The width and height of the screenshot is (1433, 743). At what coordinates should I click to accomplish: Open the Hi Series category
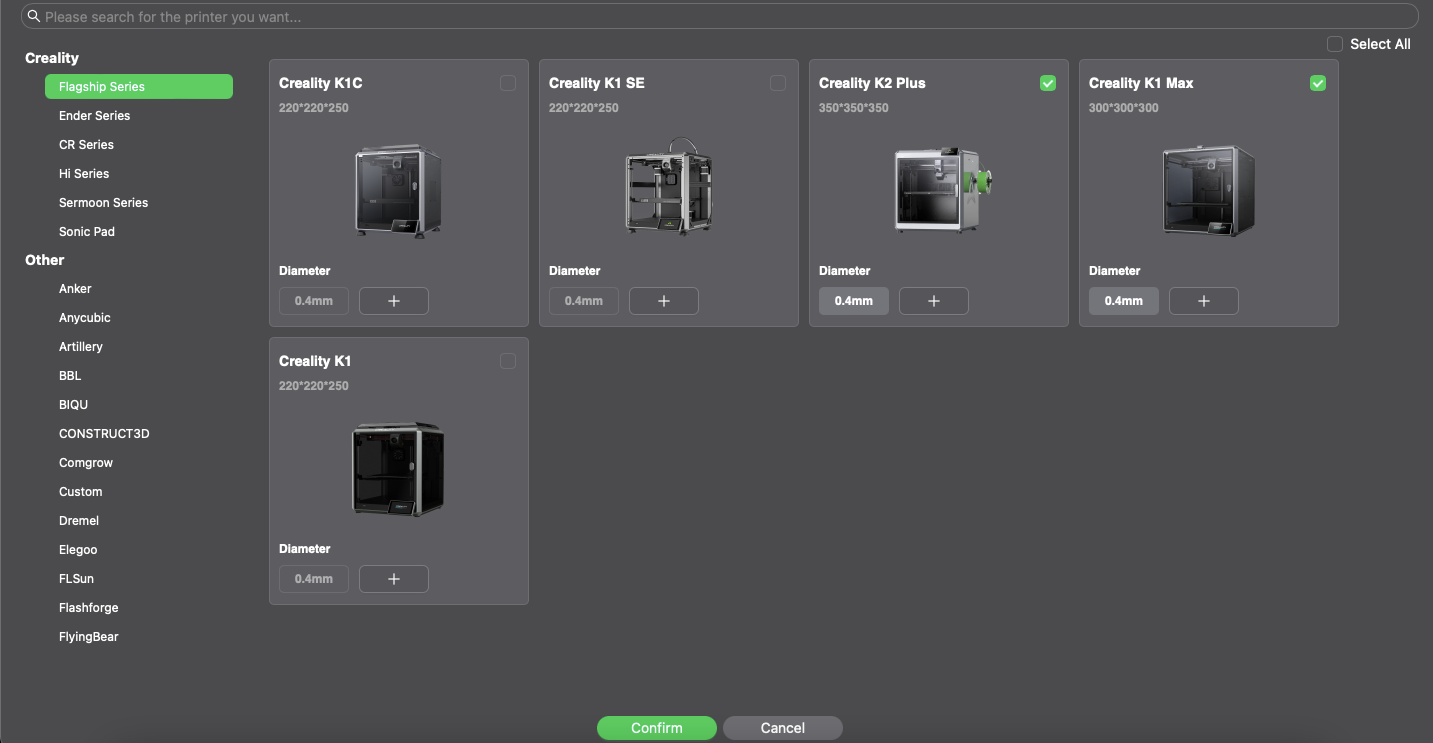point(84,174)
